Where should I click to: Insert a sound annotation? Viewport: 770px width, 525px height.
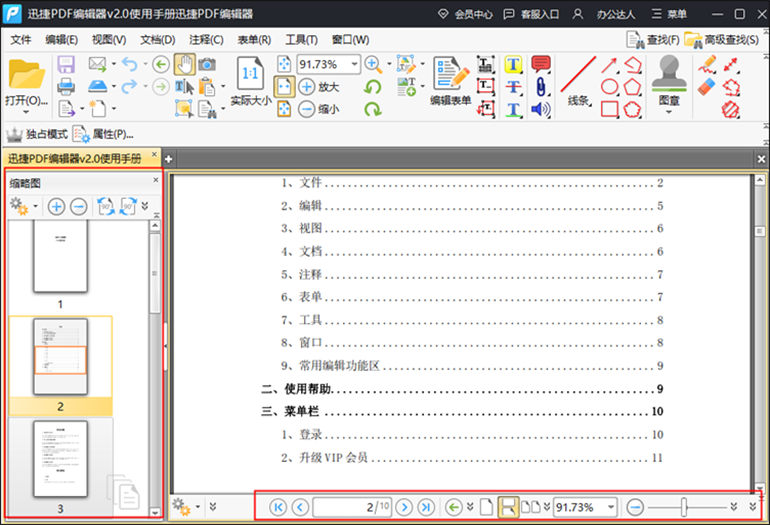click(x=541, y=109)
